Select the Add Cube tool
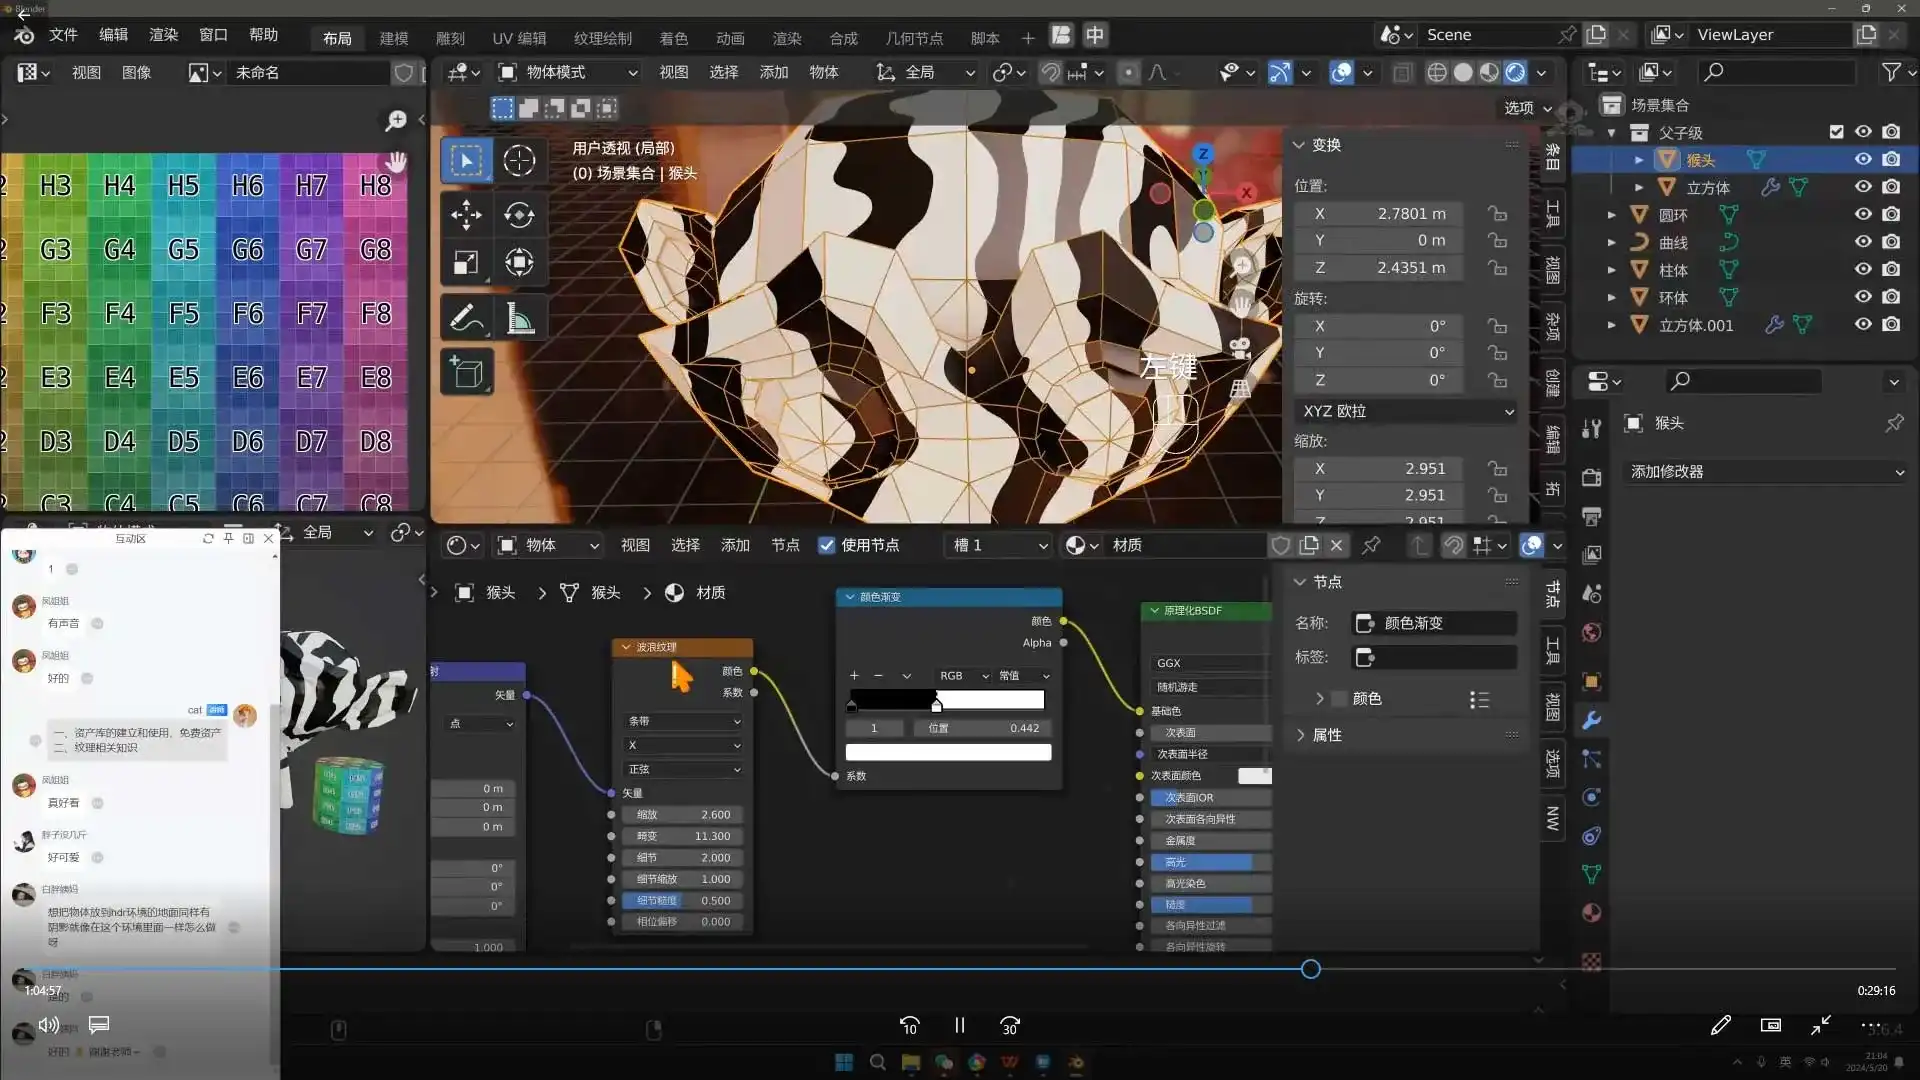 [466, 373]
